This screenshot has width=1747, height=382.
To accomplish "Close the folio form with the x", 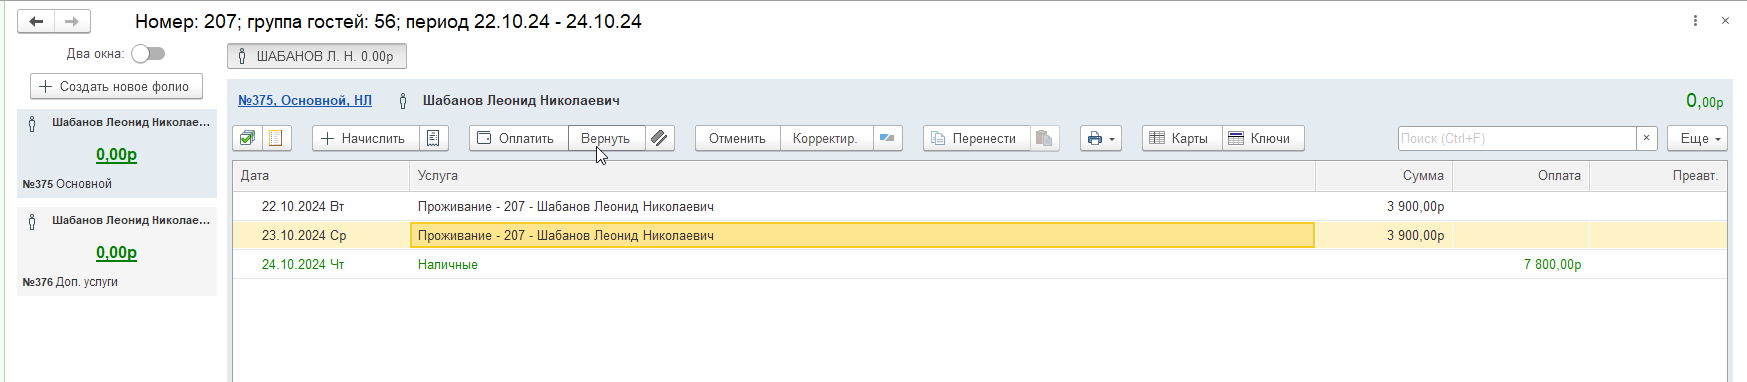I will (1725, 21).
